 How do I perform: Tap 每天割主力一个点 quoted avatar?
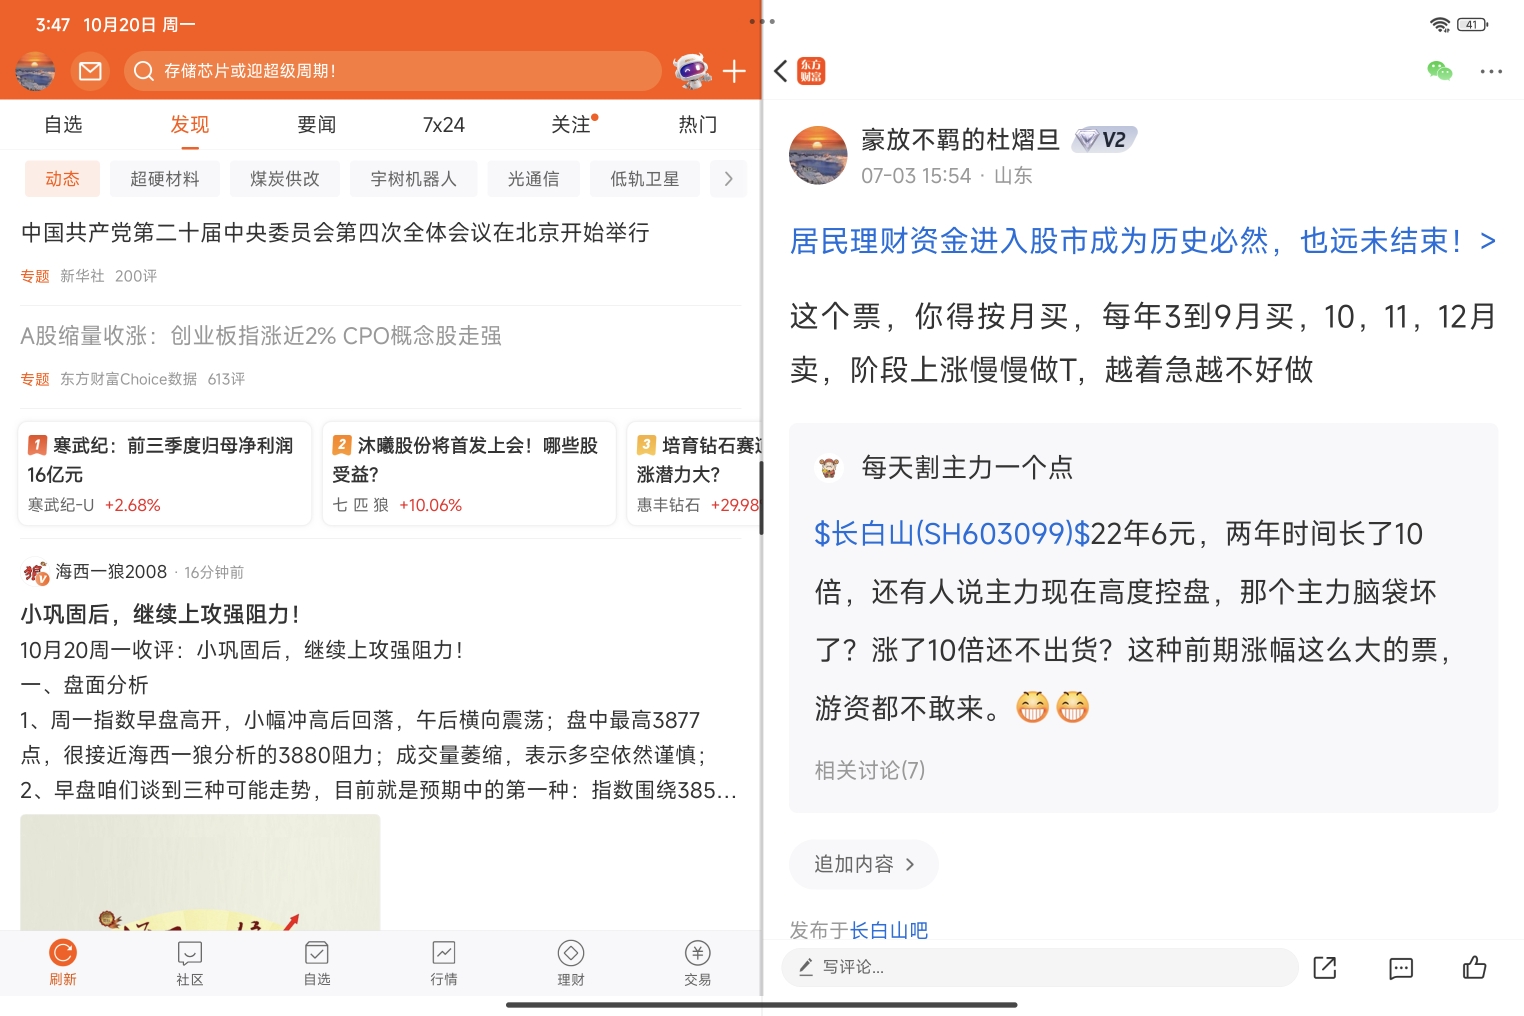pos(828,467)
